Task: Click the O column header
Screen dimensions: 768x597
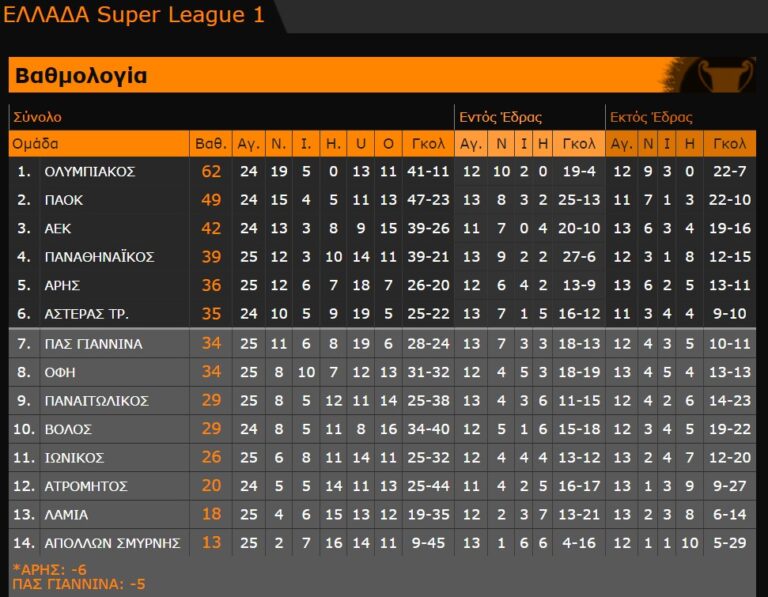Action: pyautogui.click(x=389, y=144)
